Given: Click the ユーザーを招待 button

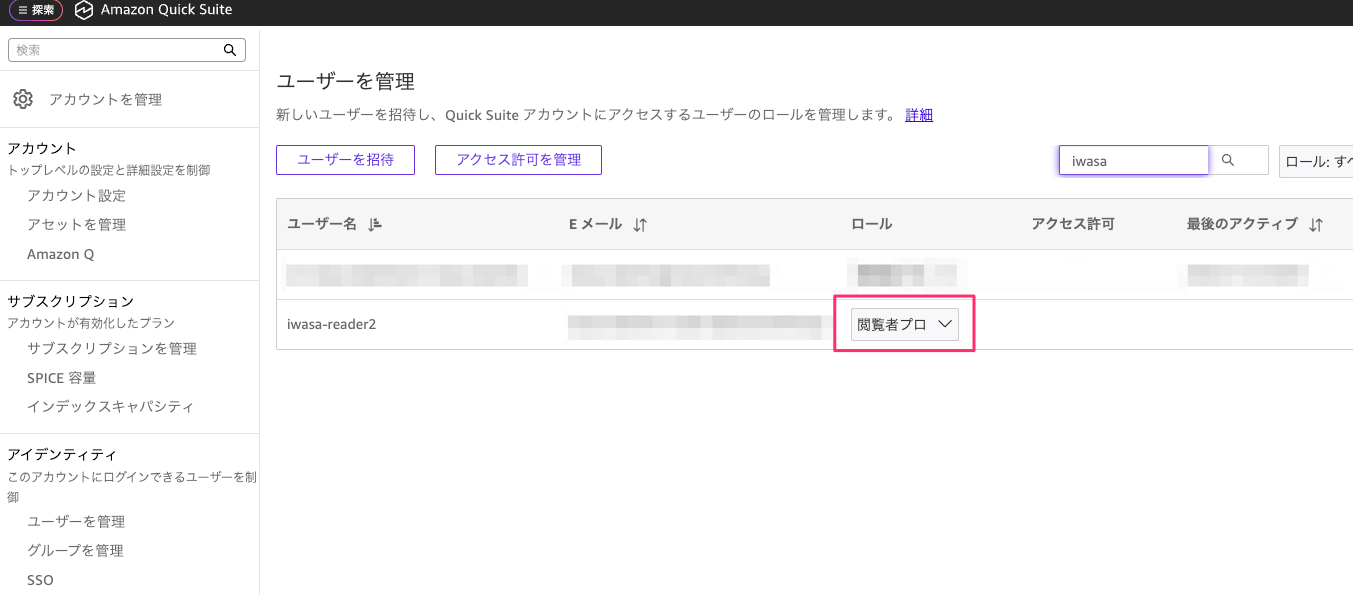Looking at the screenshot, I should 345,159.
